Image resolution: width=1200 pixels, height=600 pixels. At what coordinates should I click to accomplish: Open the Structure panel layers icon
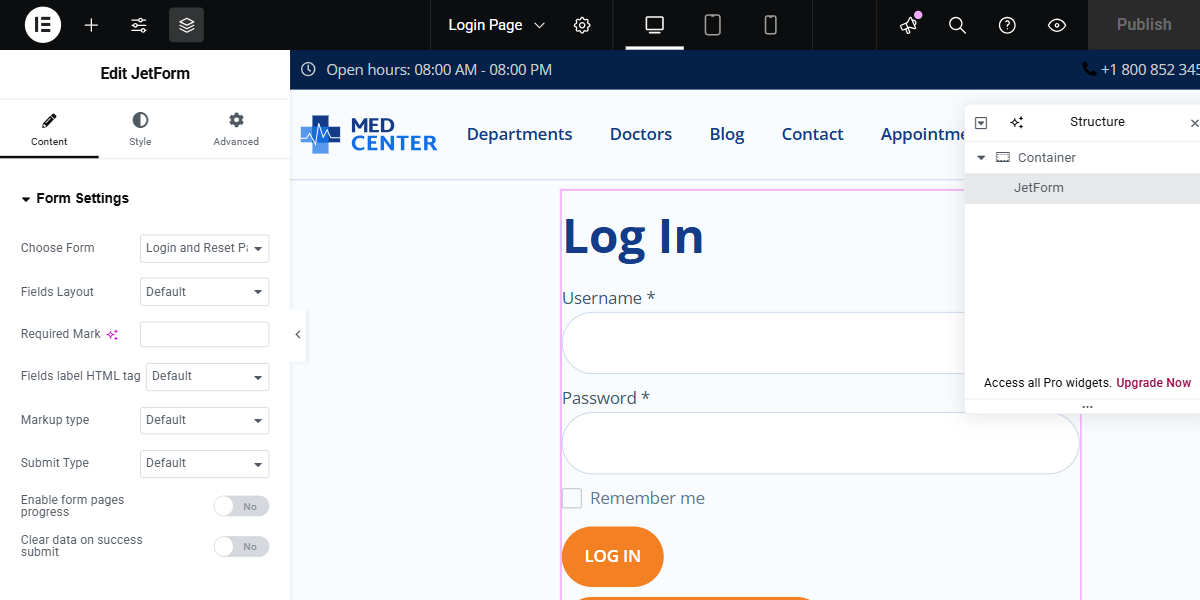point(186,24)
